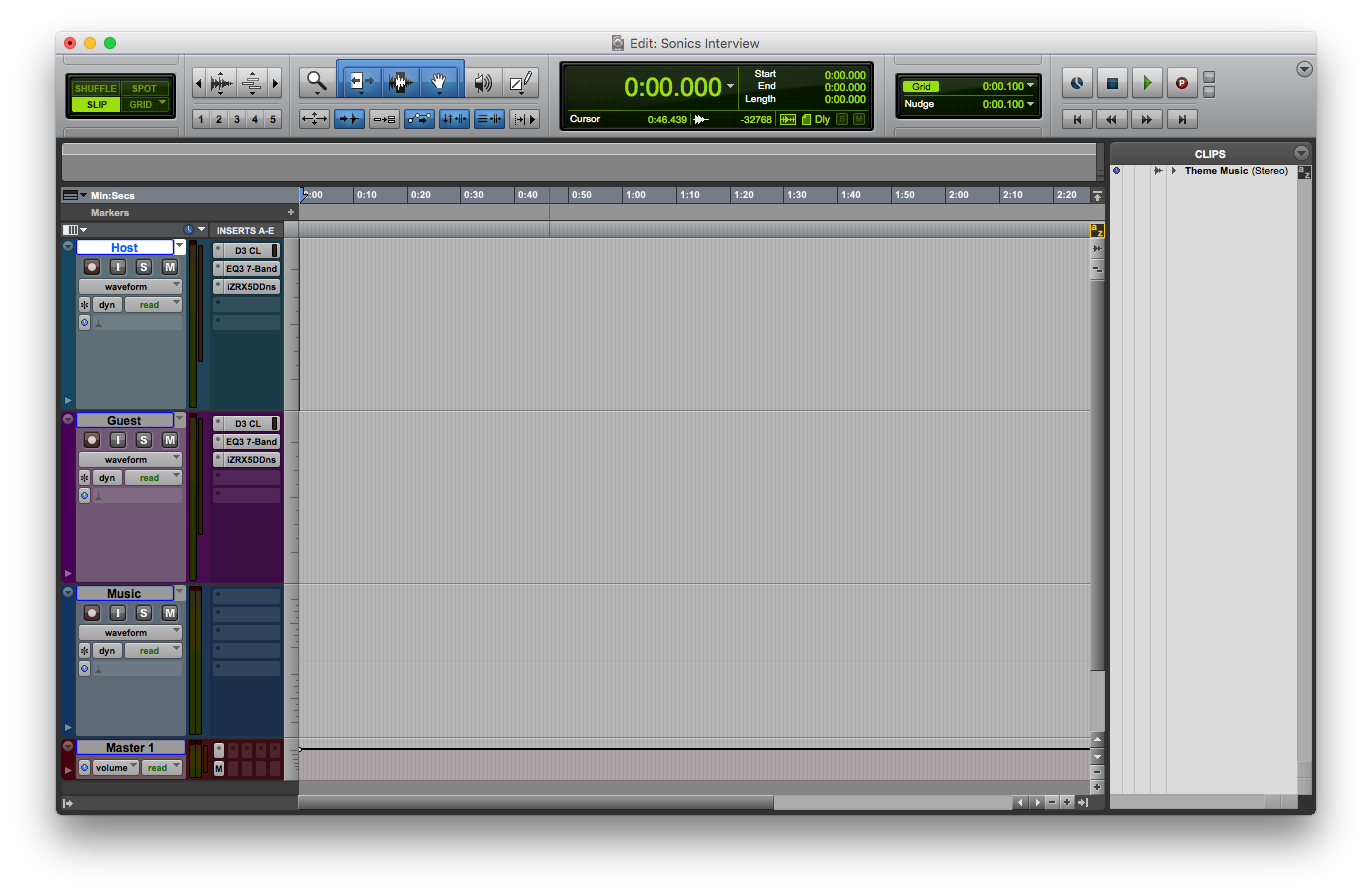Click the vertical audio zoom waveform button

222,82
